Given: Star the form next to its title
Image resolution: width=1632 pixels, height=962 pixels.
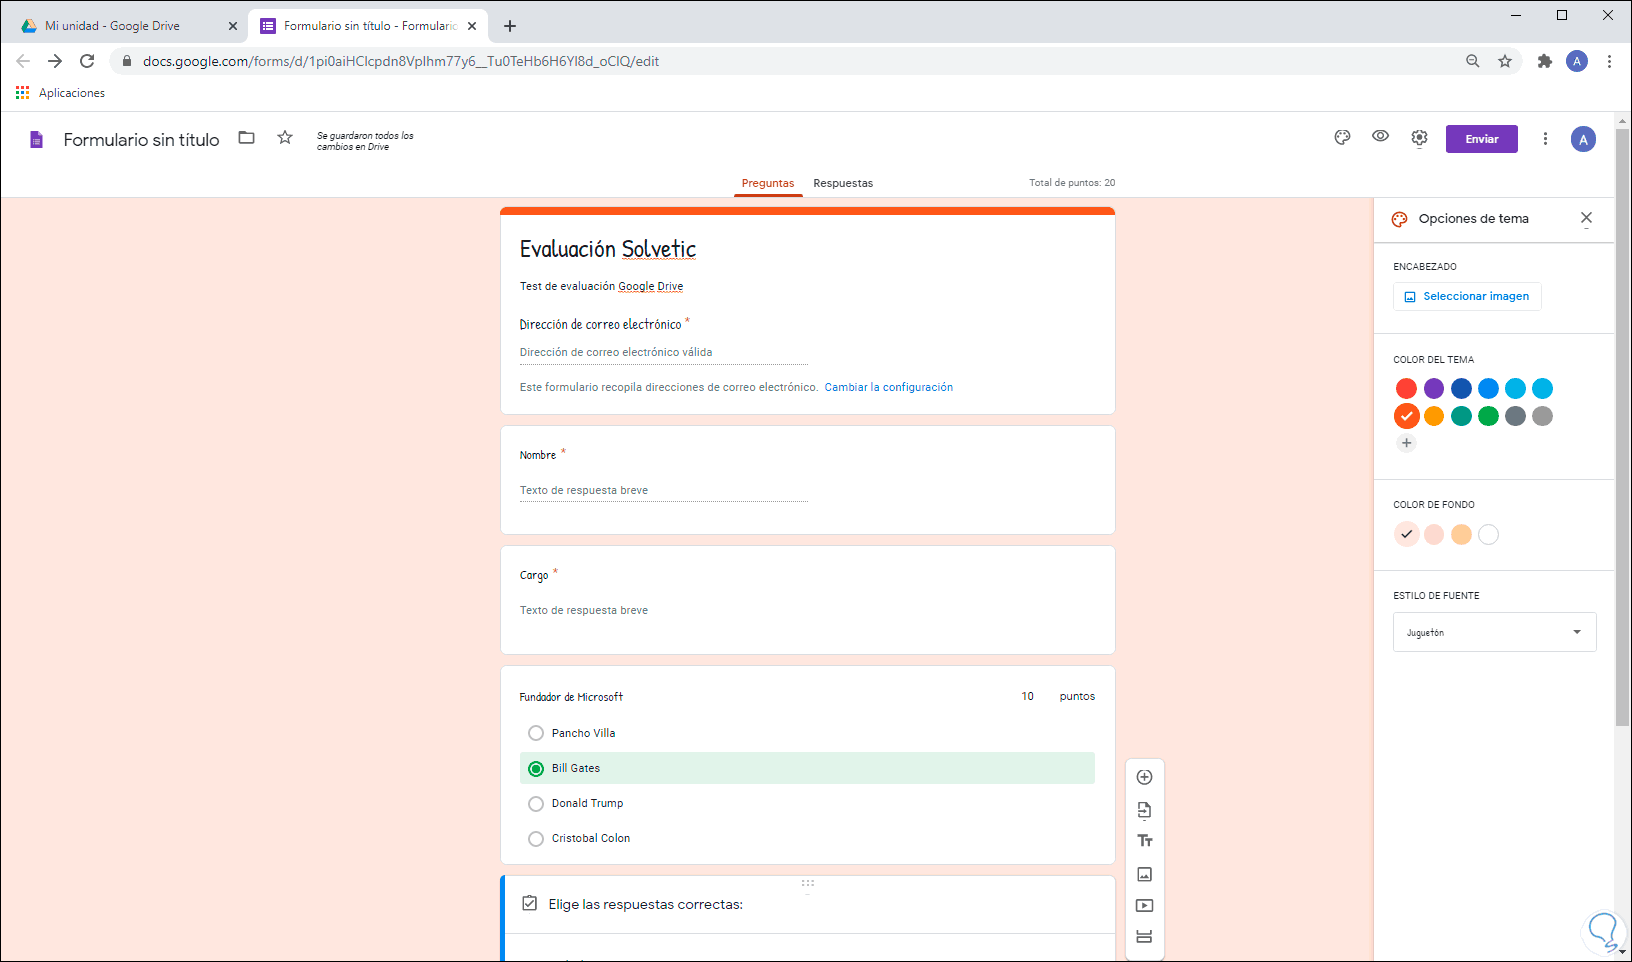Looking at the screenshot, I should click(x=285, y=138).
